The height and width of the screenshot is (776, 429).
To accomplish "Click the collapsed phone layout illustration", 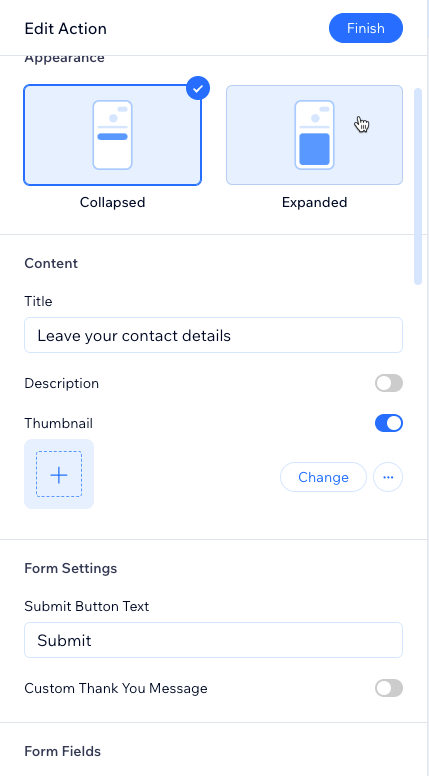I will [x=112, y=135].
